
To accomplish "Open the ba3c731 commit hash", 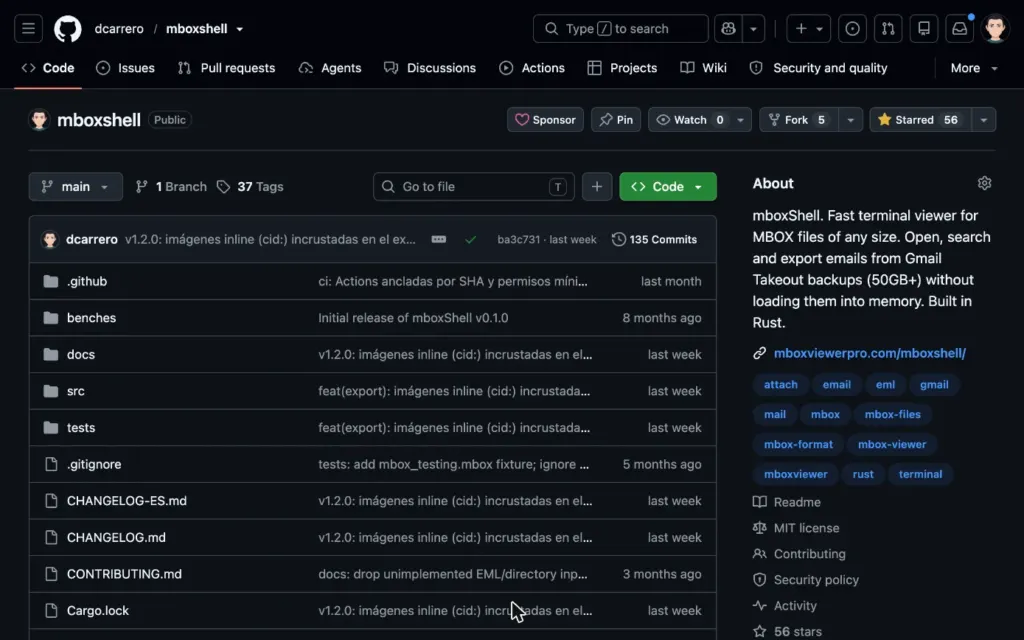I will (519, 240).
